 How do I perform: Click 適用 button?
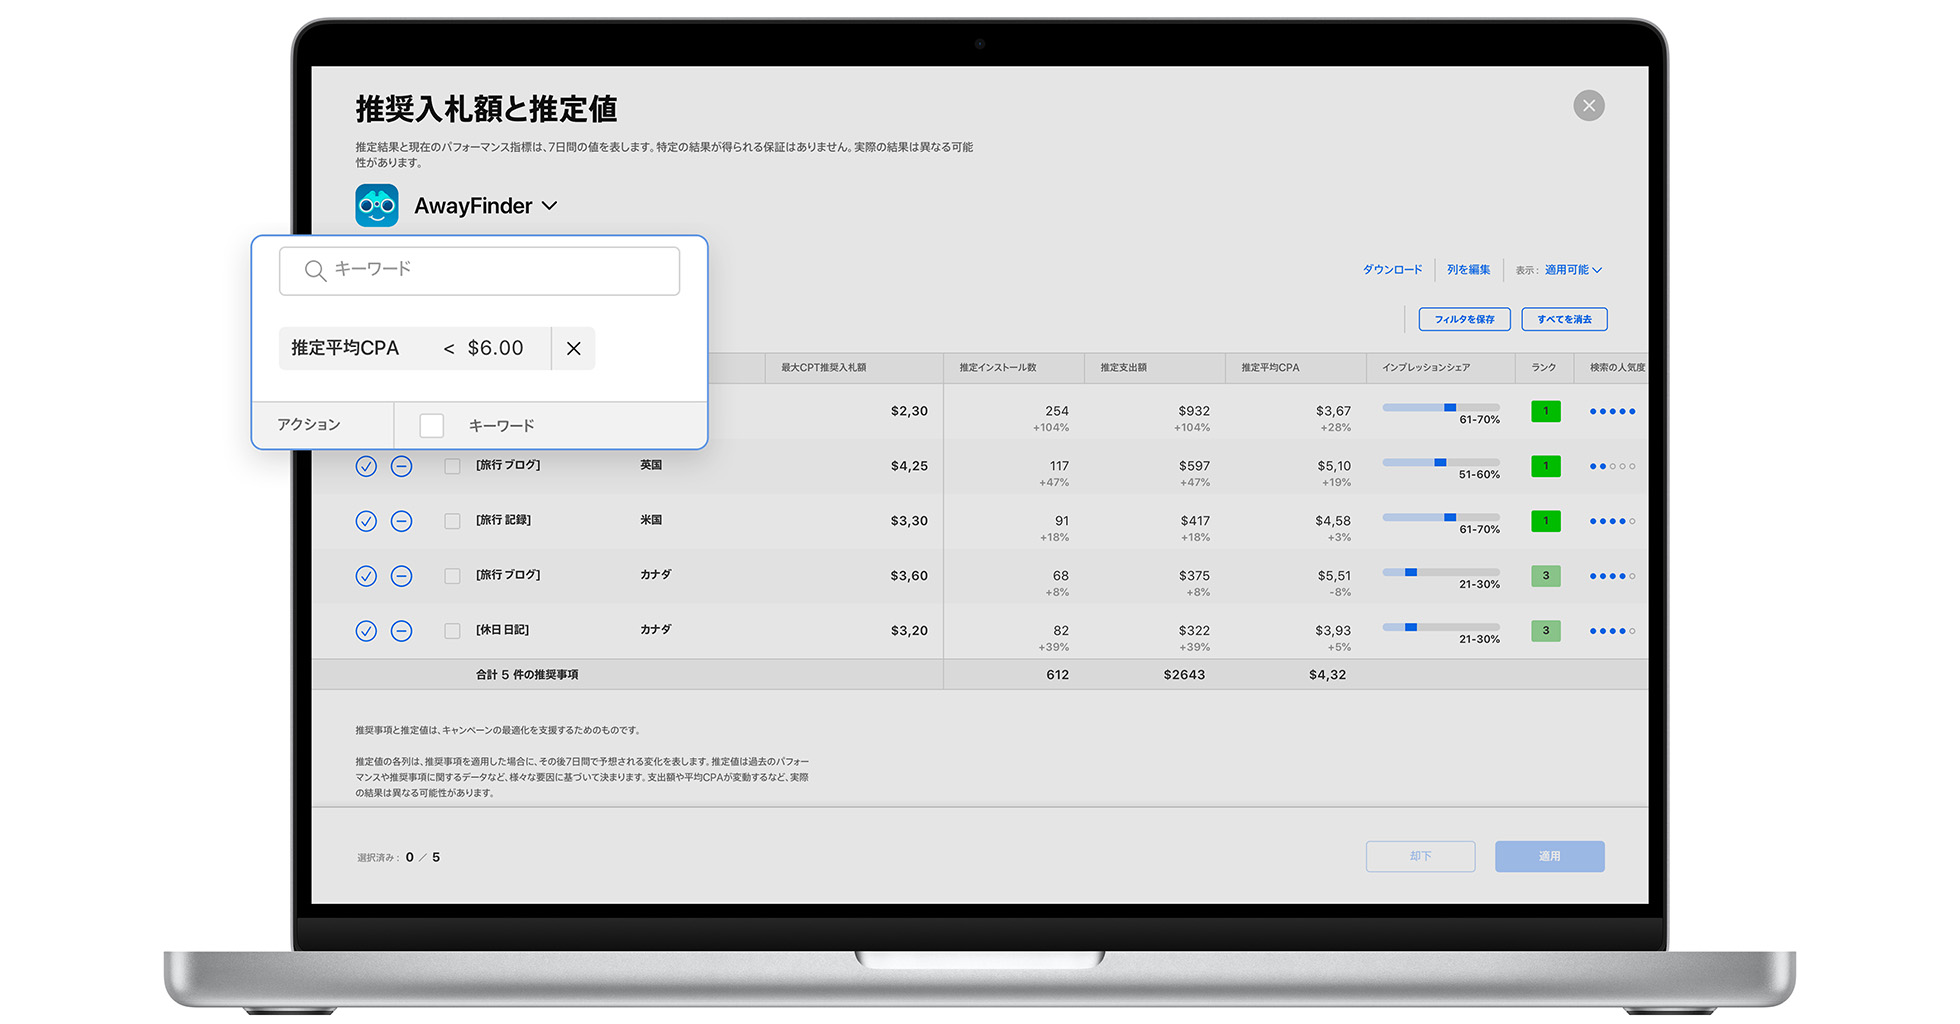[1549, 856]
